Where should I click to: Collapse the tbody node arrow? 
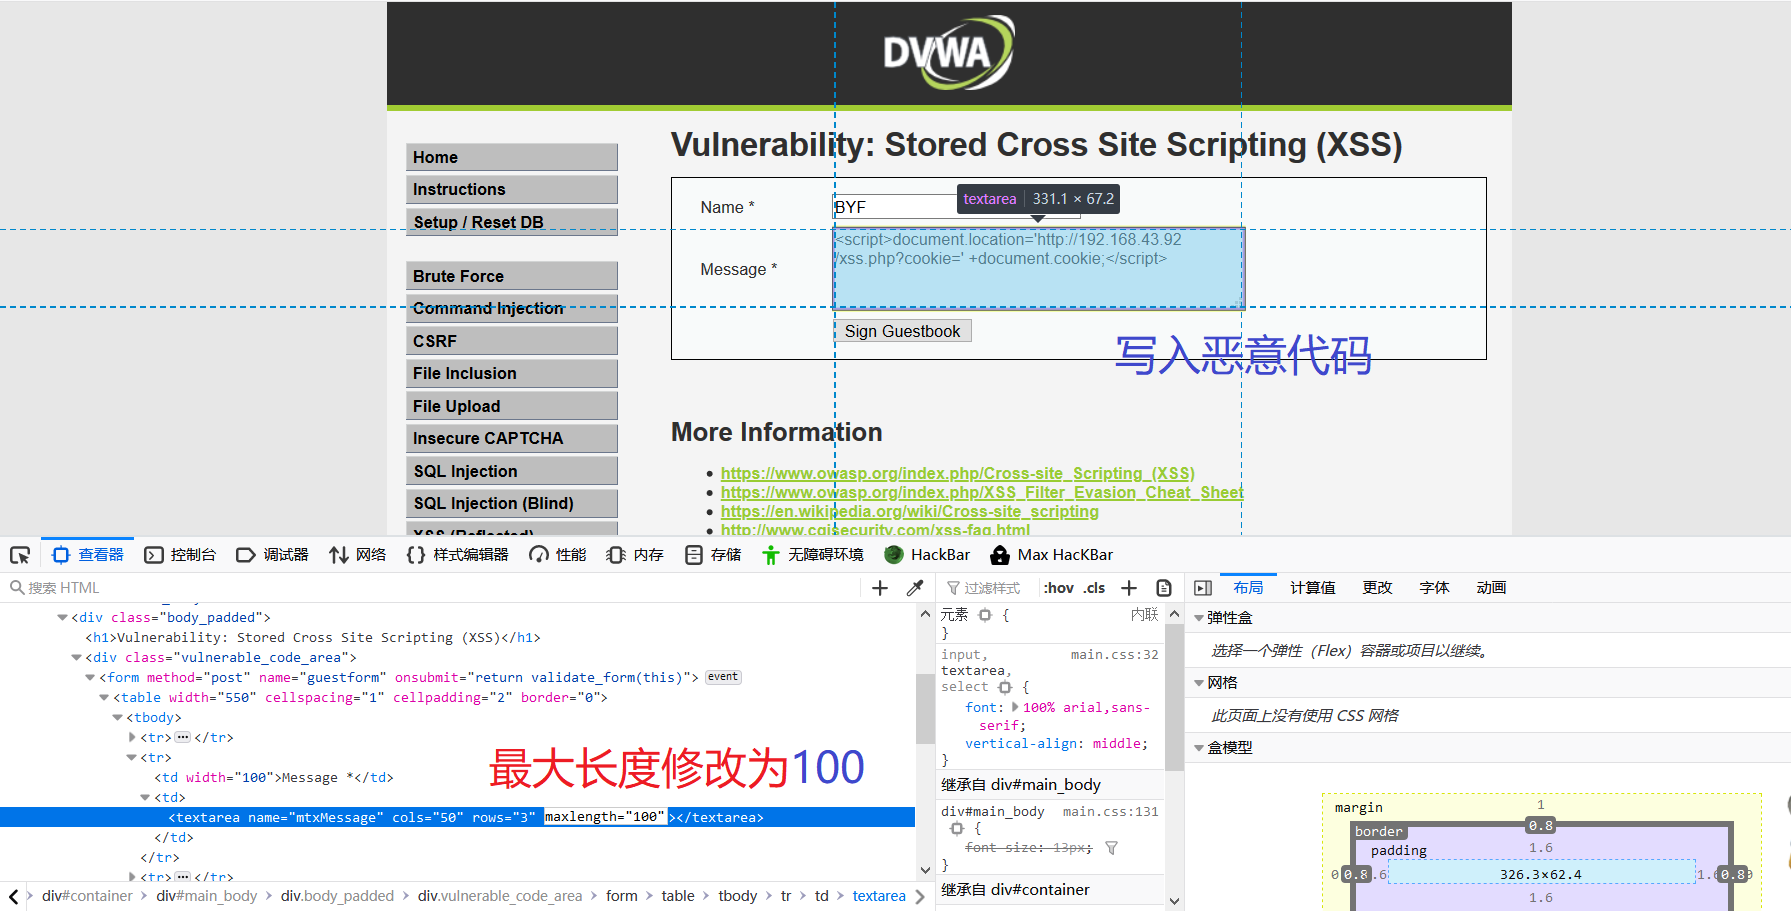coord(118,718)
